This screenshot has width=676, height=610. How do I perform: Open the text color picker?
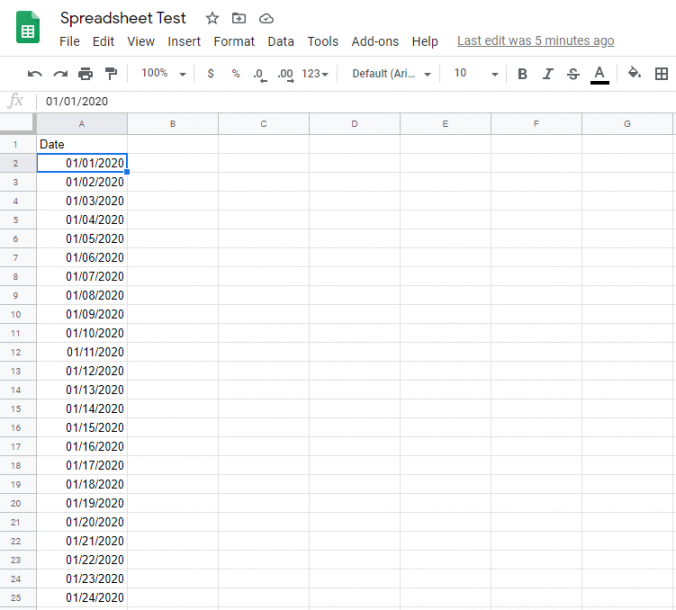click(600, 75)
